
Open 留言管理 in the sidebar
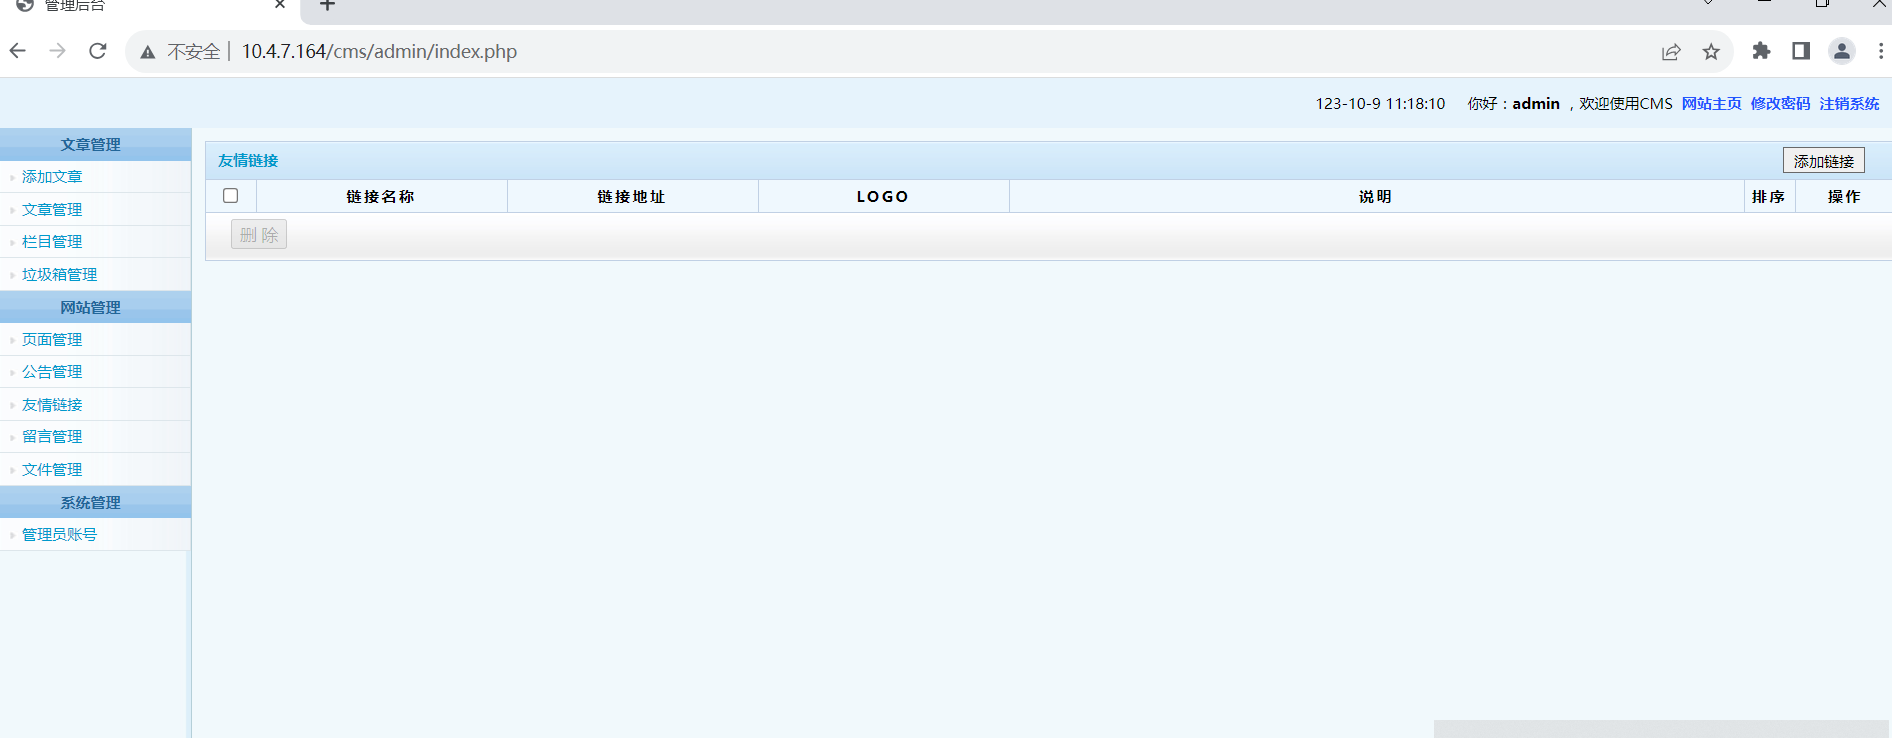(x=52, y=437)
